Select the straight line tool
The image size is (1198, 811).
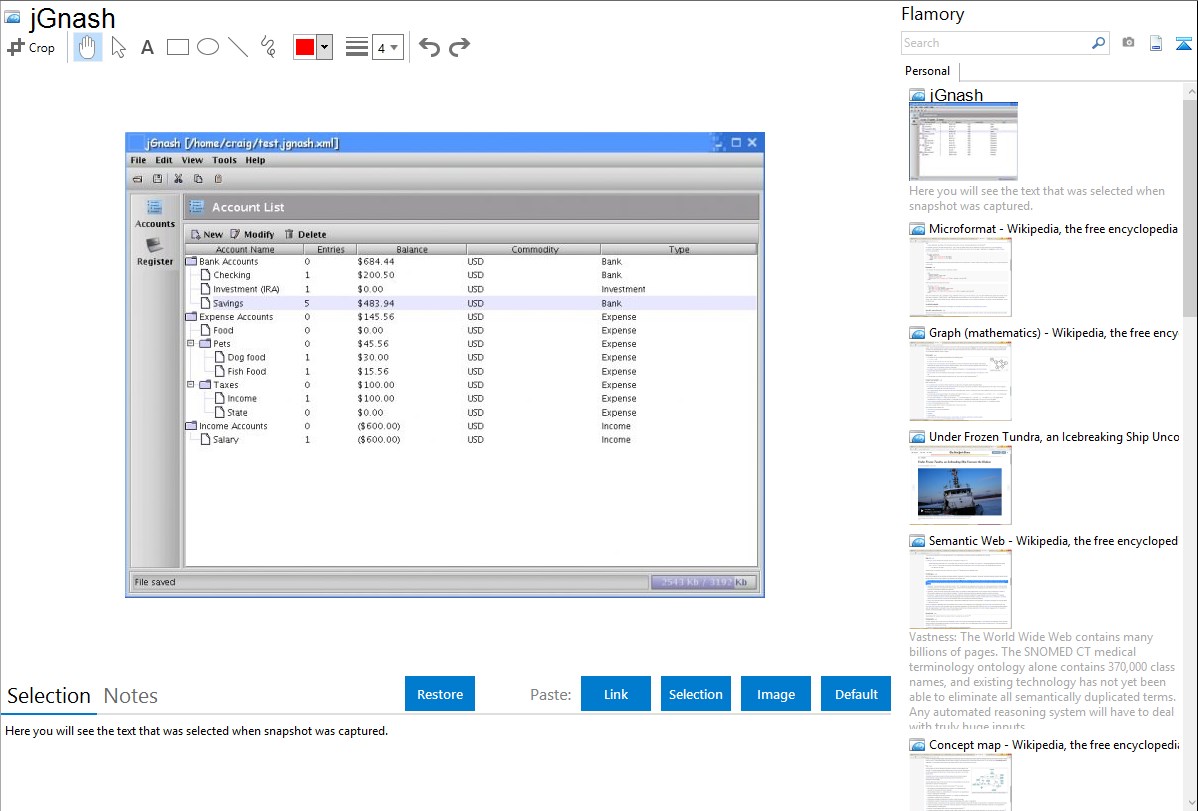pos(238,47)
